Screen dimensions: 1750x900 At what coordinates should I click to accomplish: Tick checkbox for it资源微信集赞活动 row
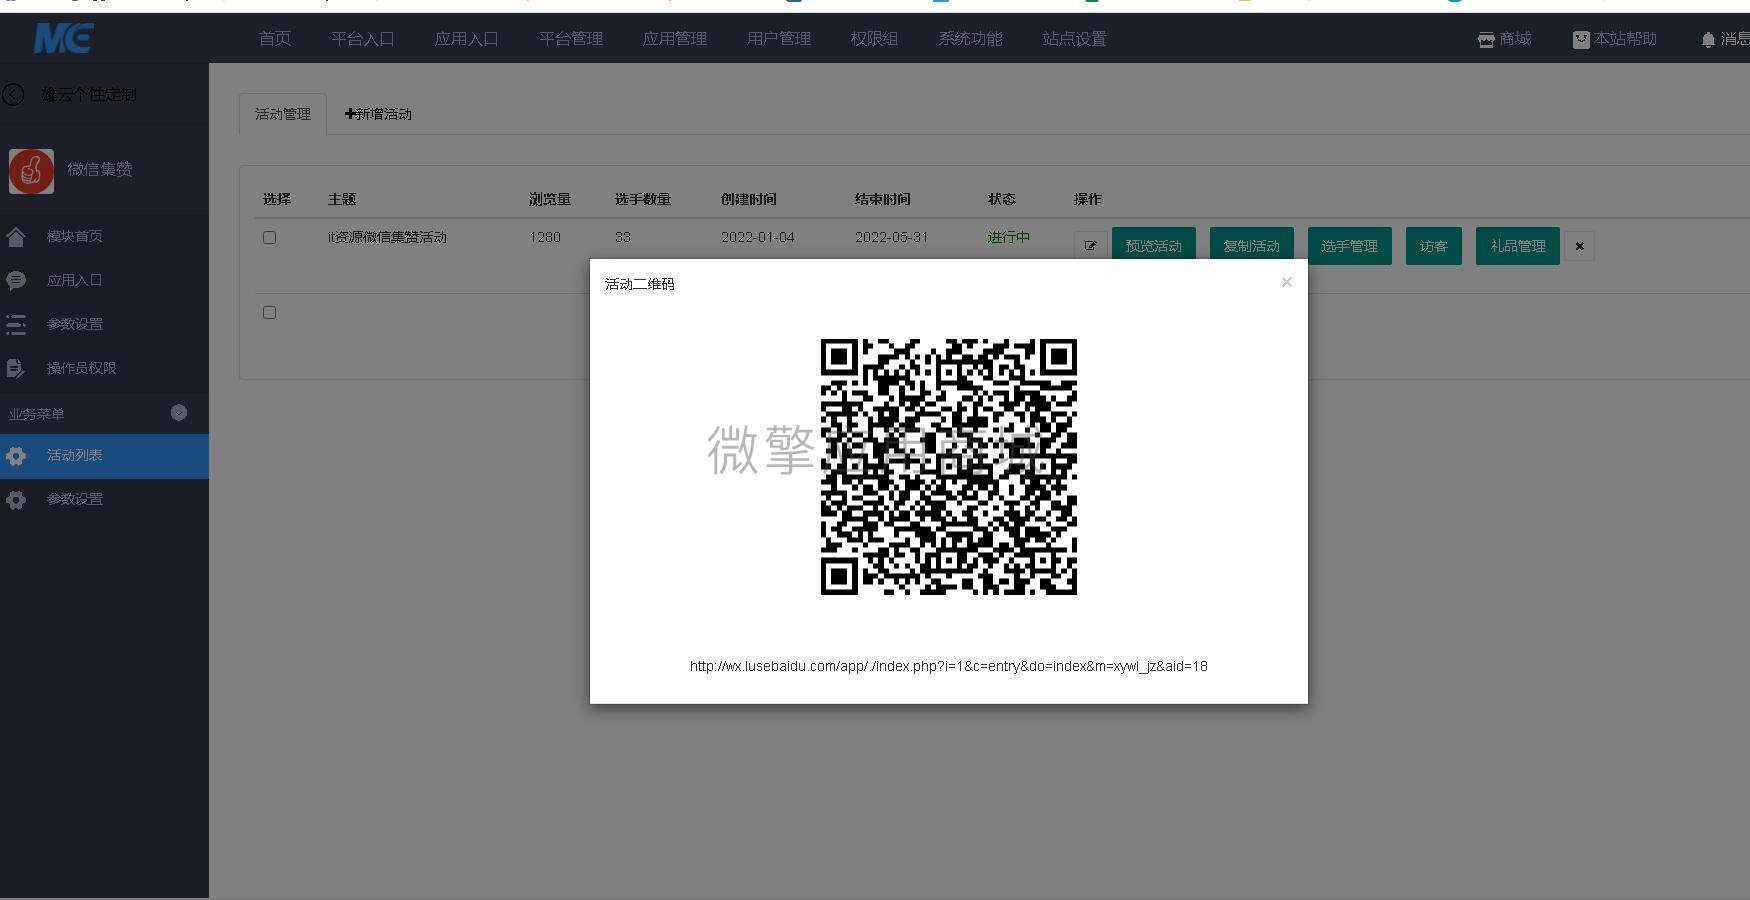269,237
